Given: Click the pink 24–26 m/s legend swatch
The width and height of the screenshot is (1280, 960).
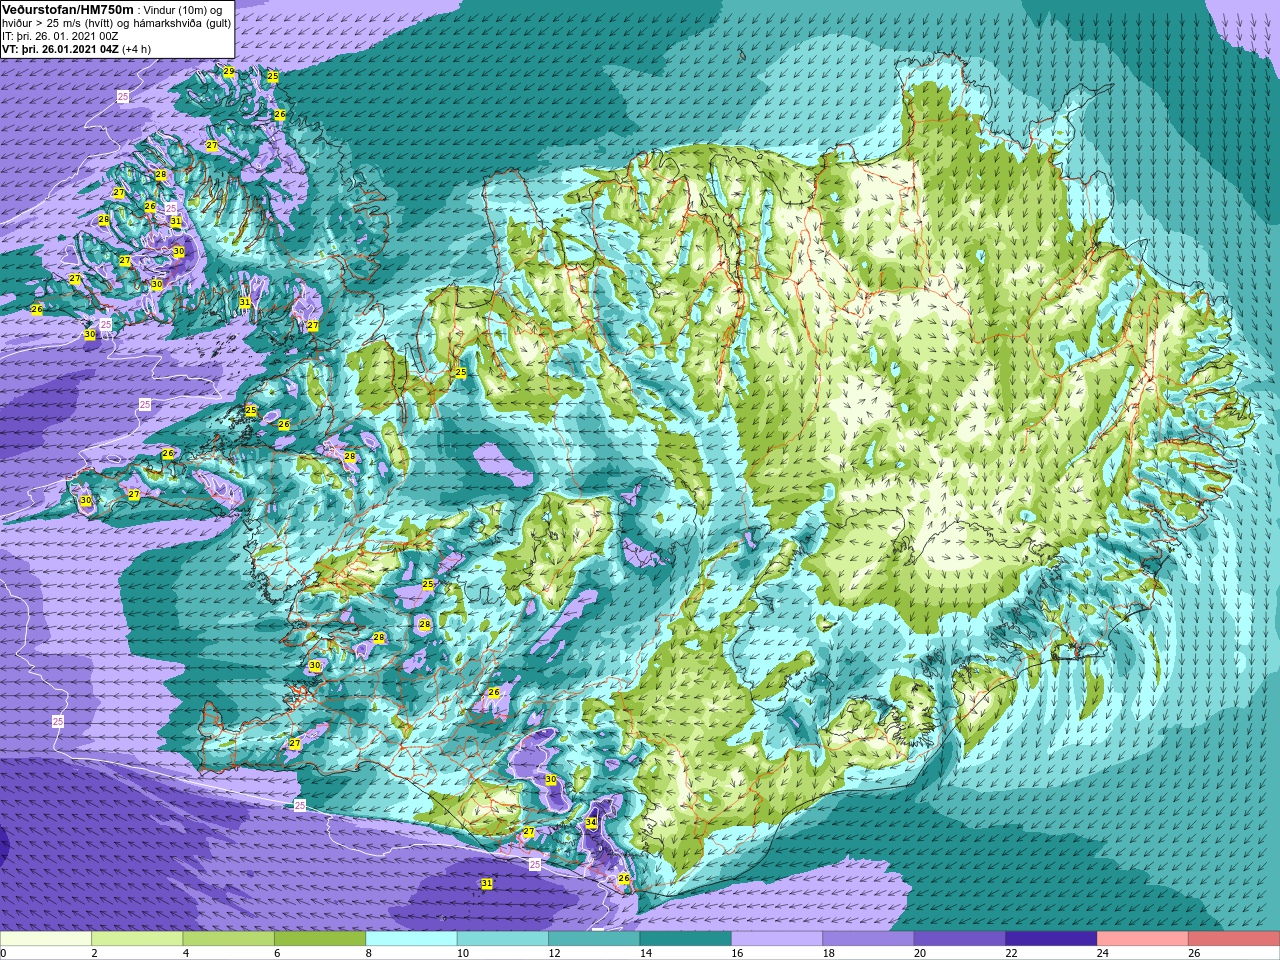Looking at the screenshot, I should 1142,939.
